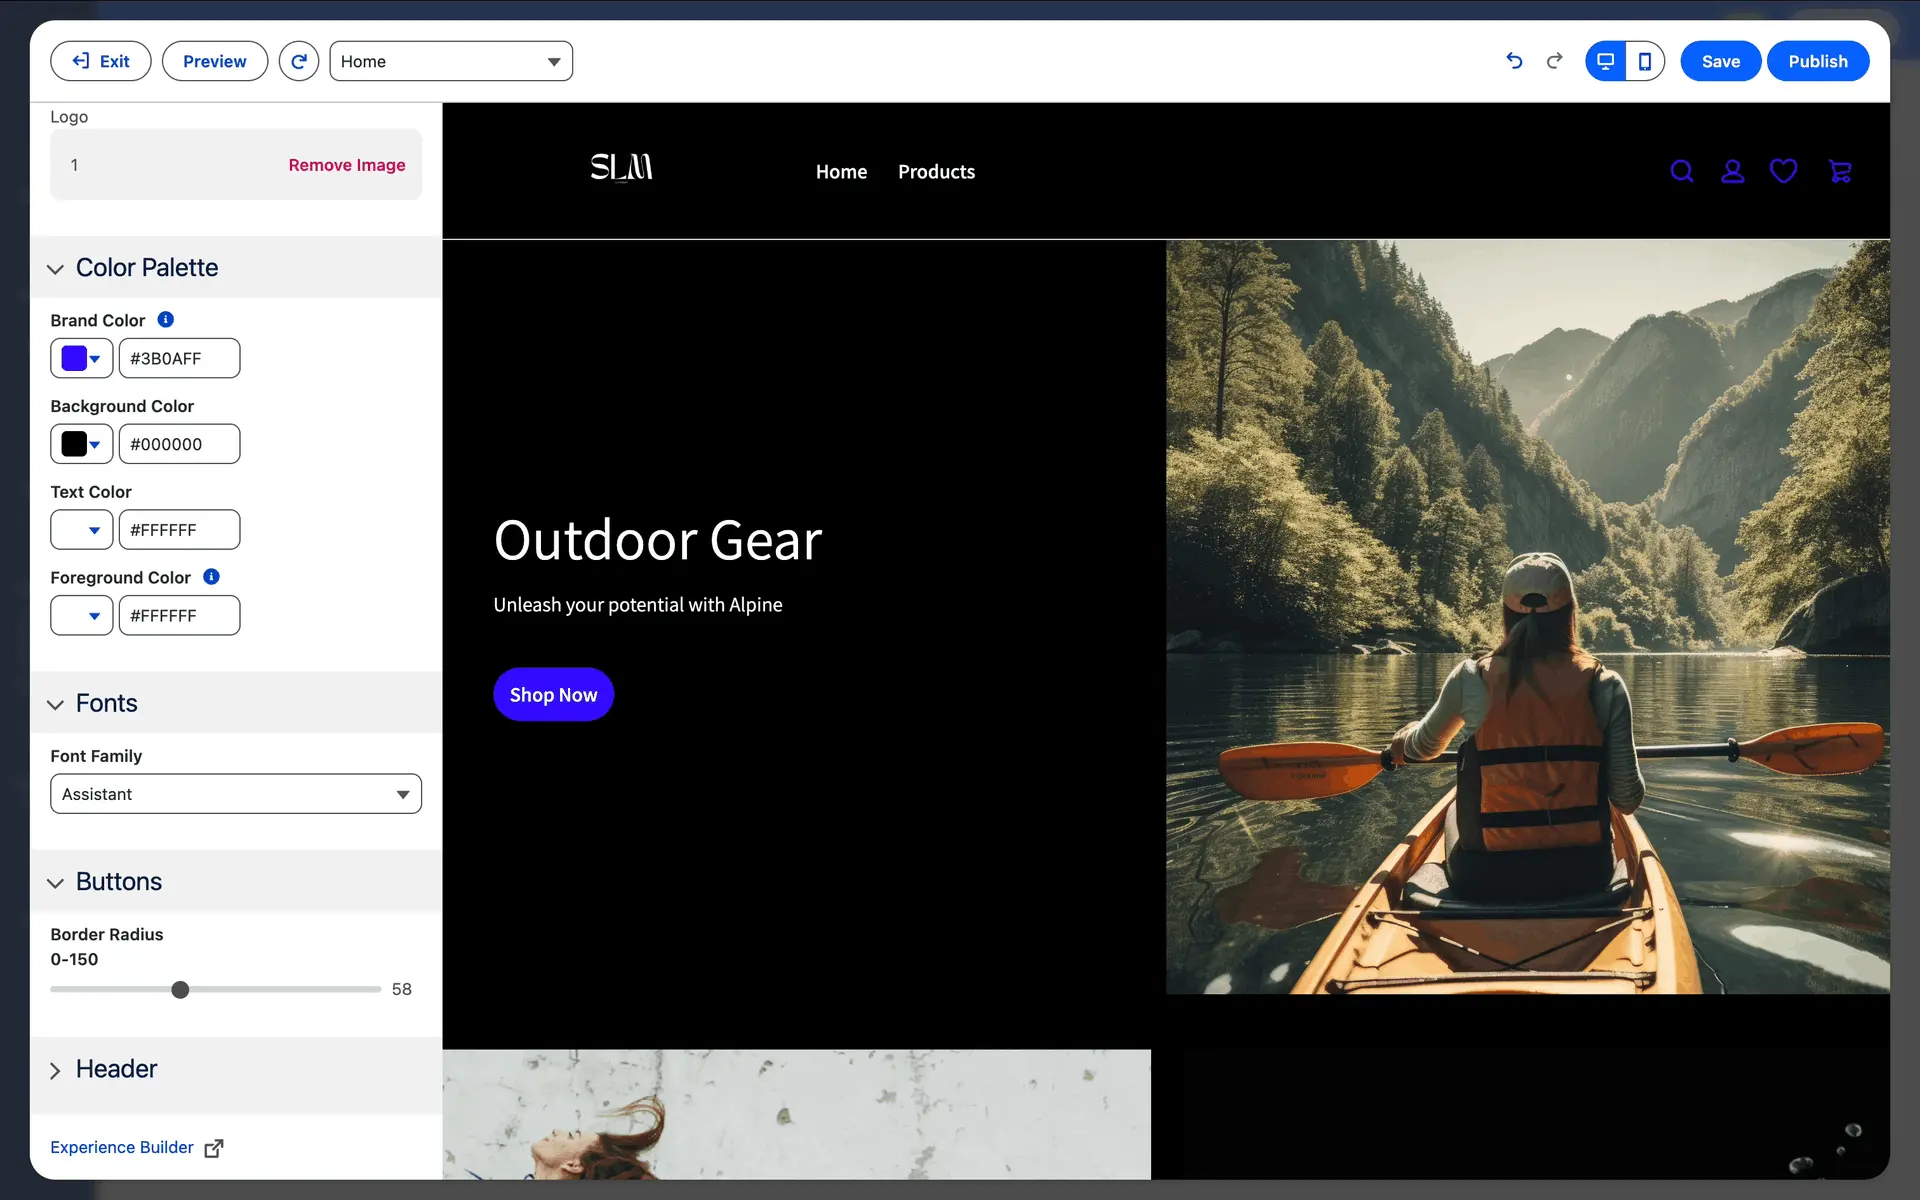
Task: Open the Font Family dropdown
Action: (236, 794)
